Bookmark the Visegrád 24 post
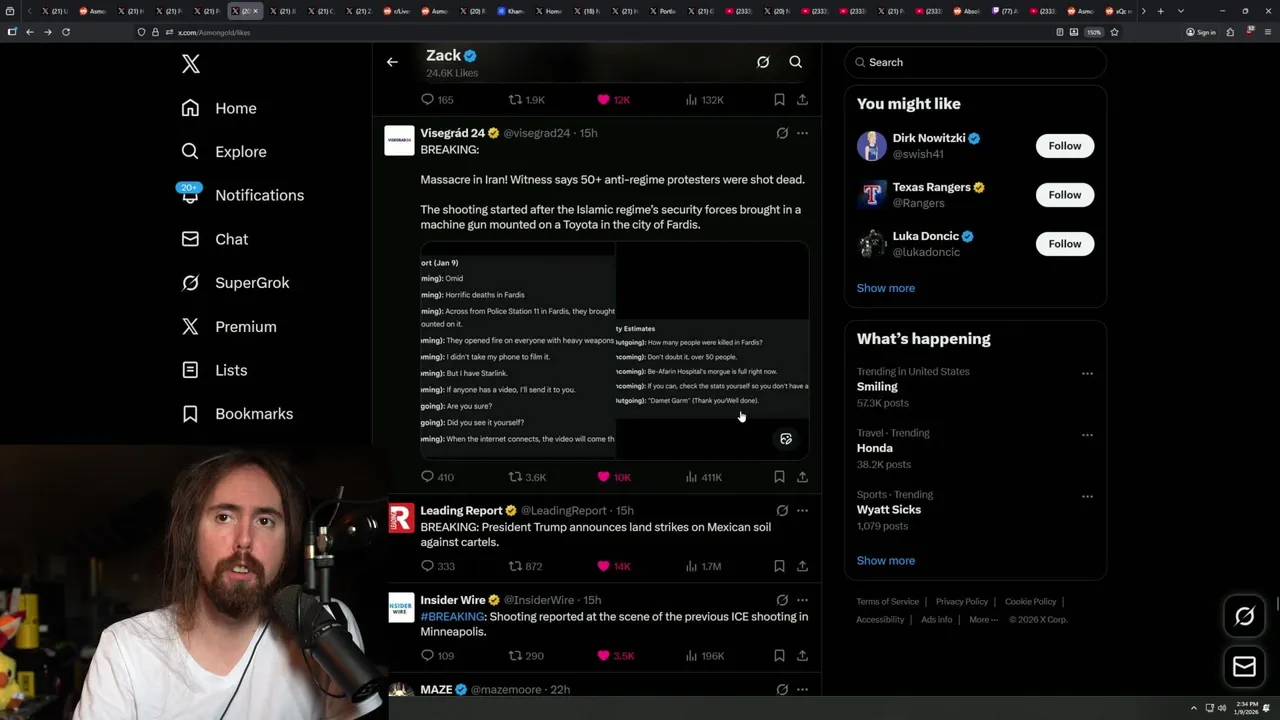This screenshot has height=720, width=1280. [x=779, y=477]
